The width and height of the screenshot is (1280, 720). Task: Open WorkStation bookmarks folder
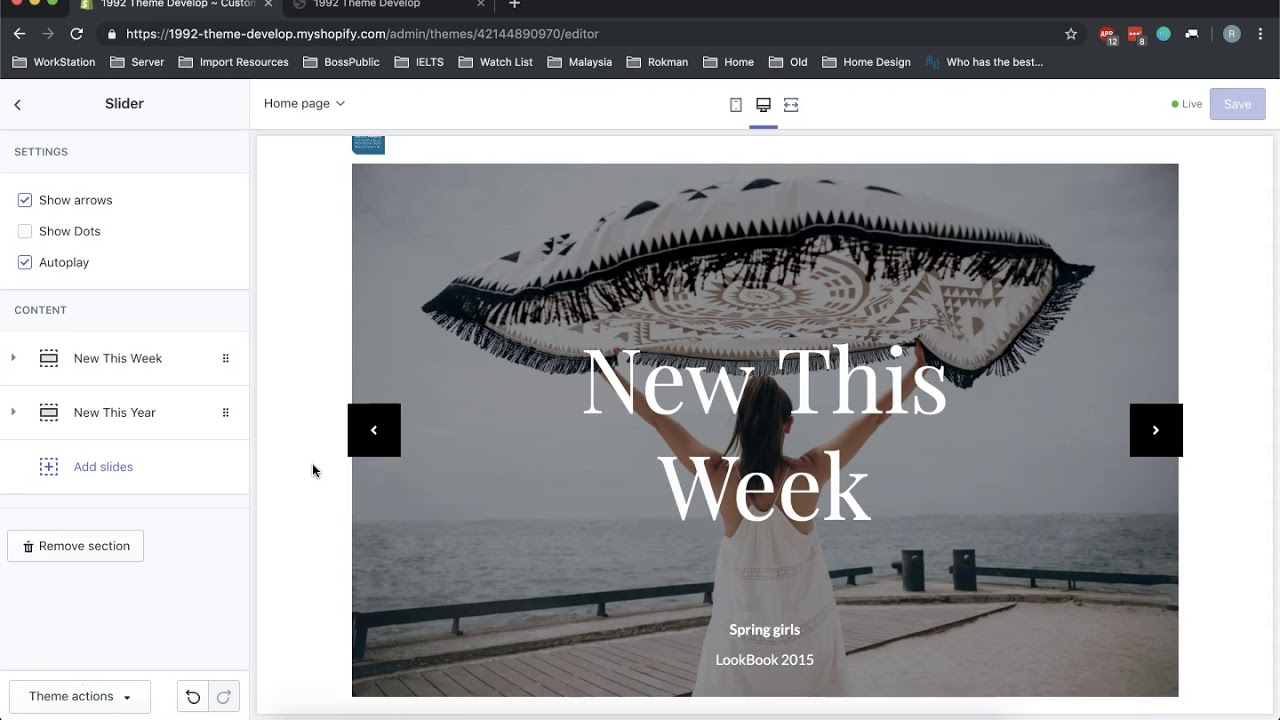pyautogui.click(x=53, y=62)
